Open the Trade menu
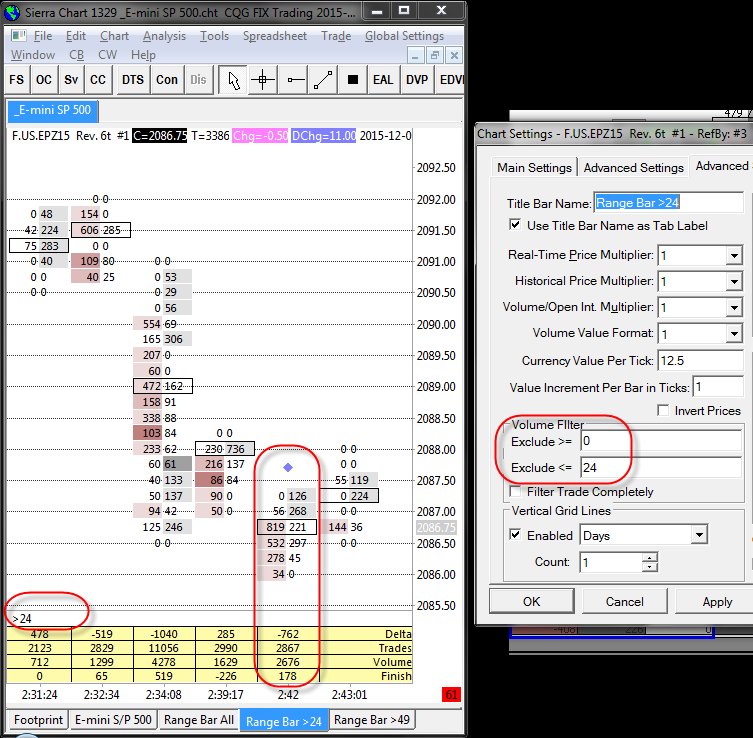The width and height of the screenshot is (753, 738). pos(336,36)
